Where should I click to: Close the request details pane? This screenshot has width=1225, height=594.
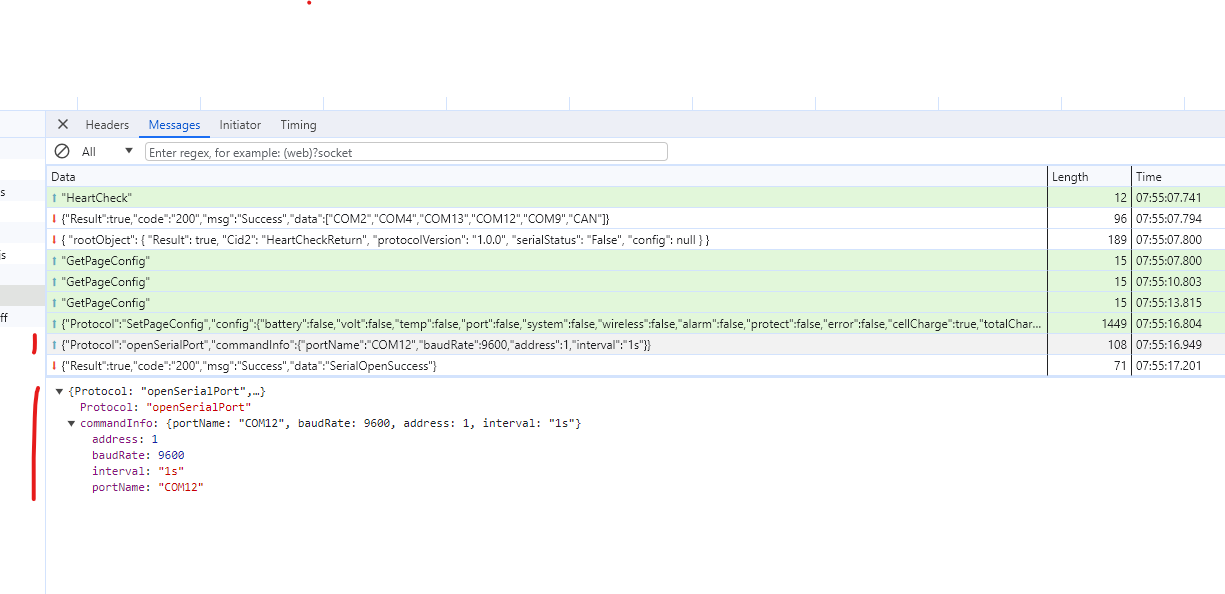[x=63, y=125]
